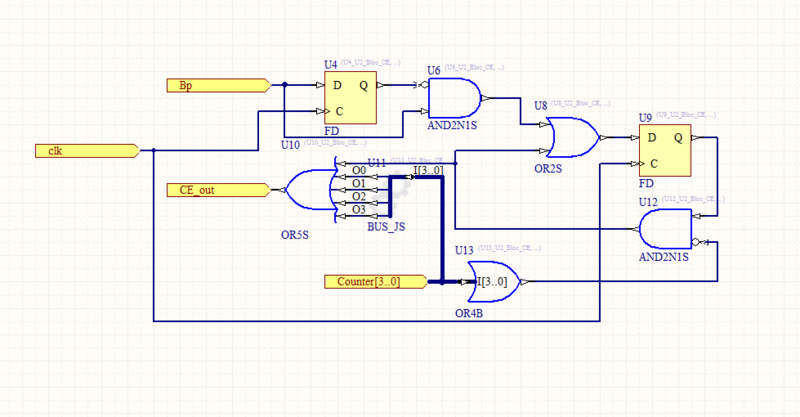The height and width of the screenshot is (417, 800).
Task: Select the U4 FD flip-flop symbol
Action: pyautogui.click(x=349, y=98)
